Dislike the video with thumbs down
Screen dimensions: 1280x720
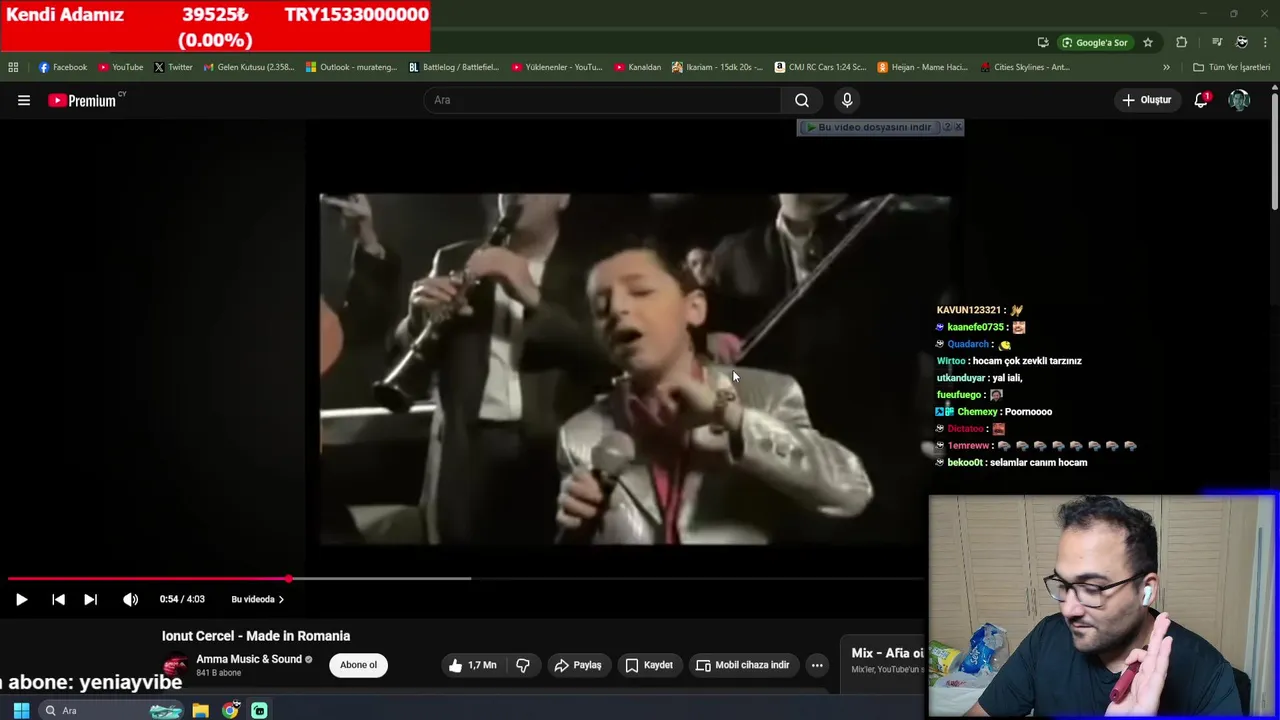[522, 665]
